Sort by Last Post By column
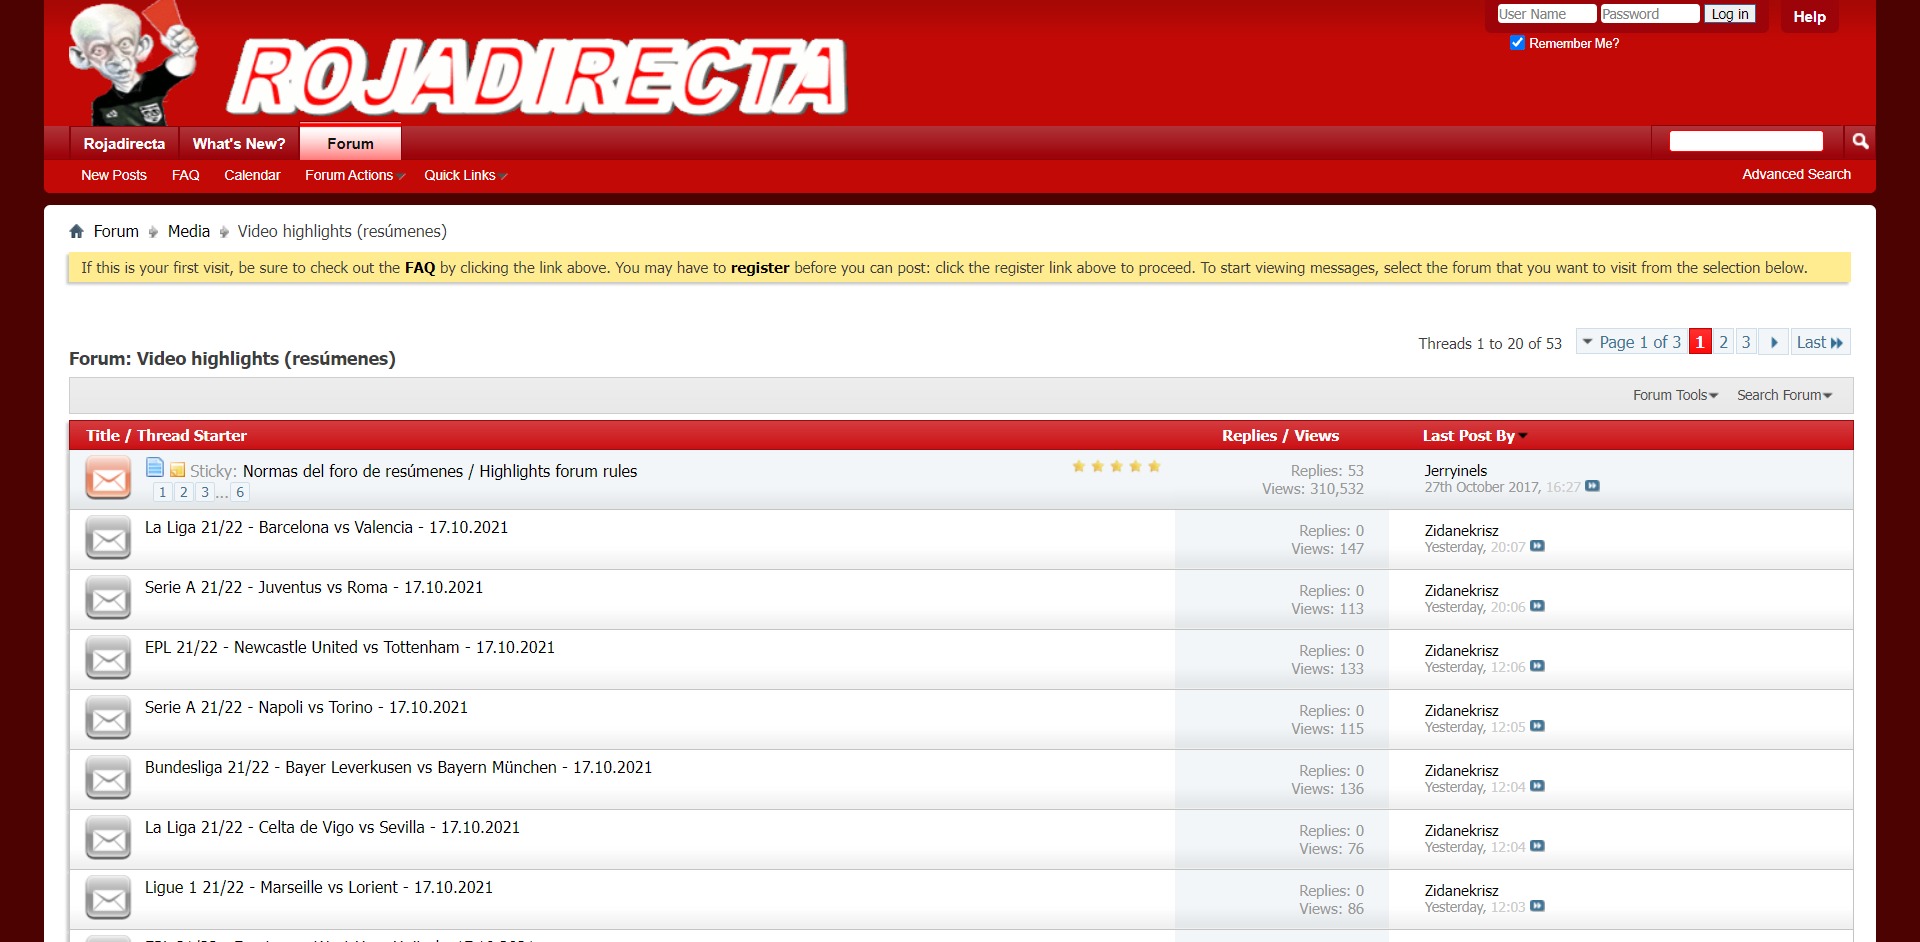The width and height of the screenshot is (1920, 942). pos(1468,436)
